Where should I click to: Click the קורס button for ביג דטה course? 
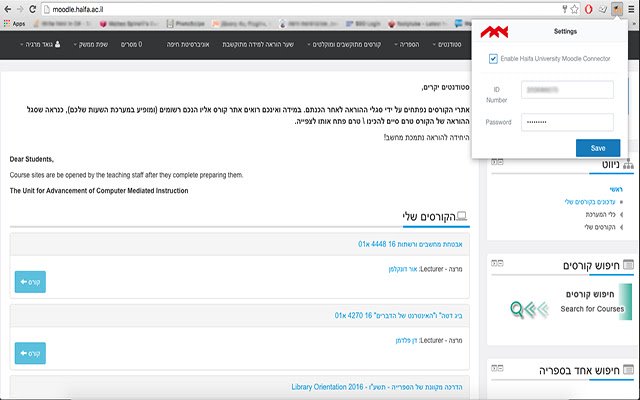tap(30, 353)
